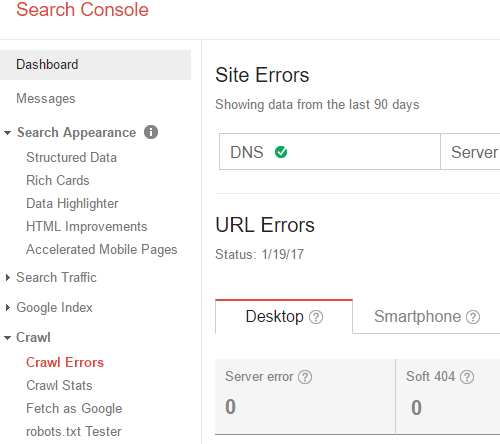Switch to the Smartphone tab
This screenshot has height=444, width=500.
[x=427, y=317]
